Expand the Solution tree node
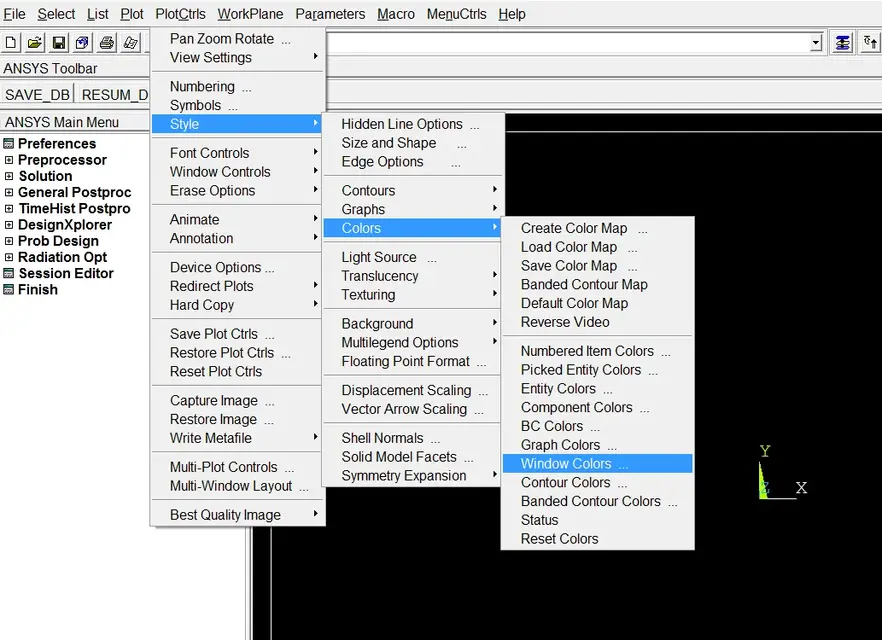 8,176
